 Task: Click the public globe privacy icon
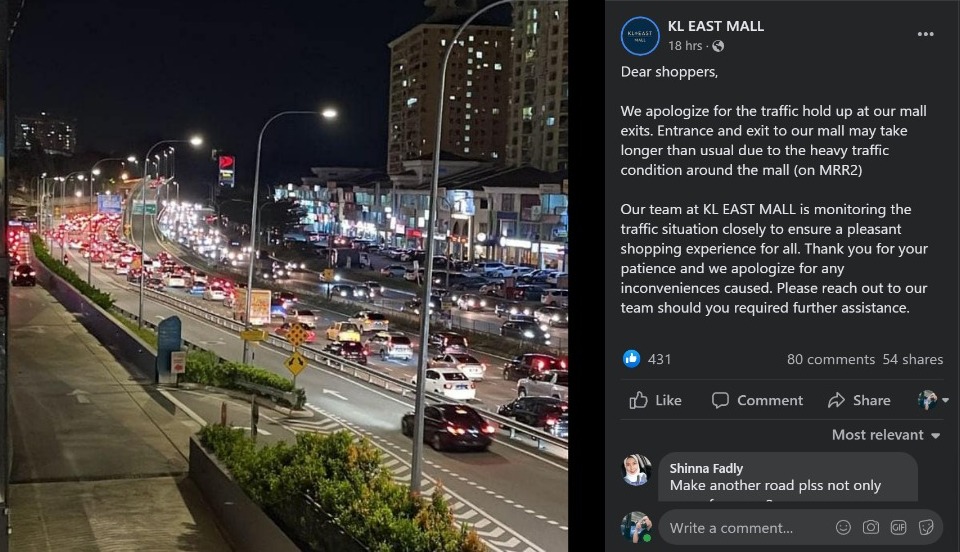click(x=718, y=46)
